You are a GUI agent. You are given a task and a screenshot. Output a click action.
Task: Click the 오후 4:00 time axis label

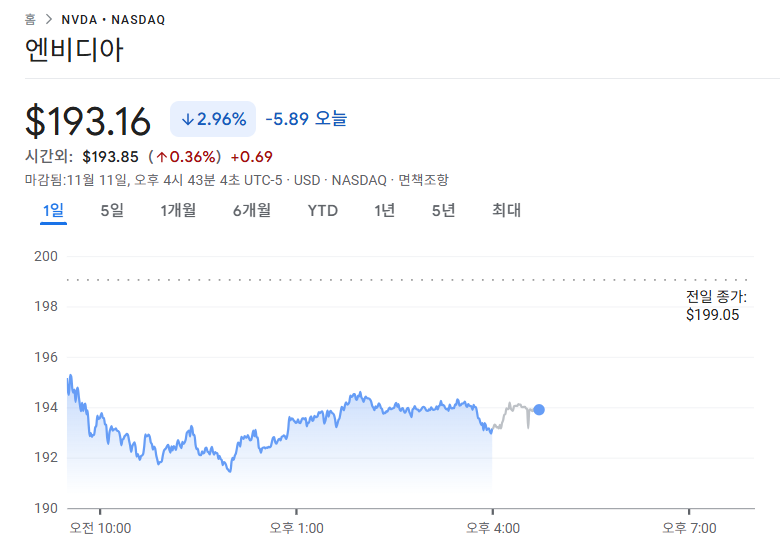click(x=492, y=528)
